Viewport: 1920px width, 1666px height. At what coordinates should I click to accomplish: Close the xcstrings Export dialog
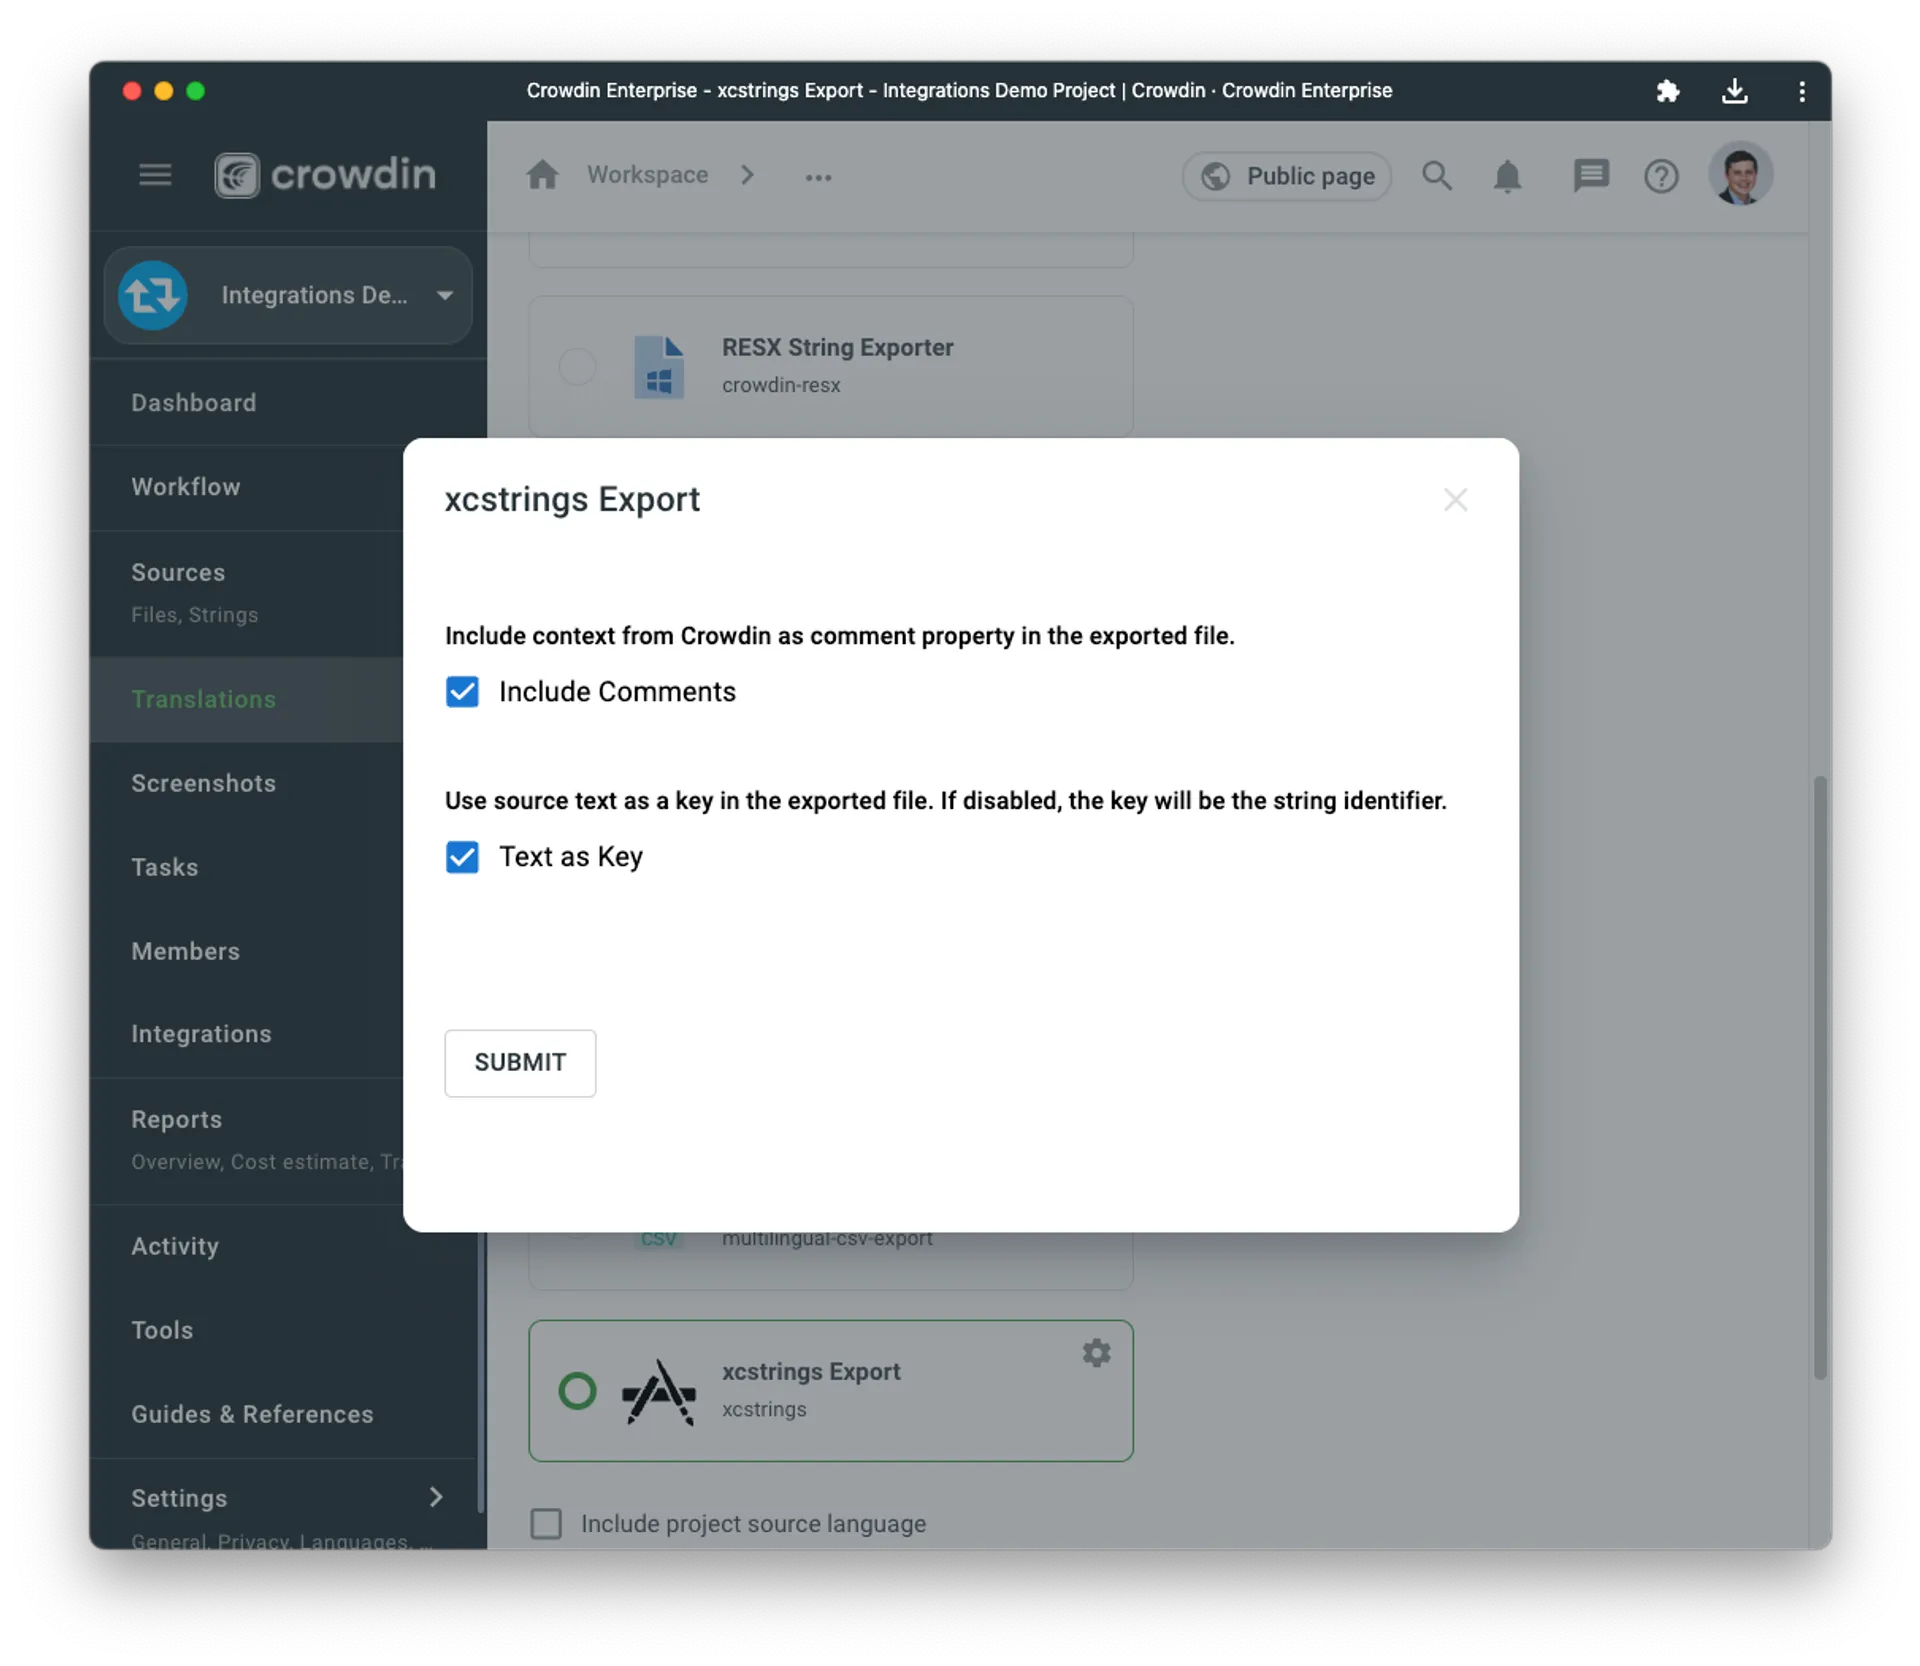click(1455, 499)
